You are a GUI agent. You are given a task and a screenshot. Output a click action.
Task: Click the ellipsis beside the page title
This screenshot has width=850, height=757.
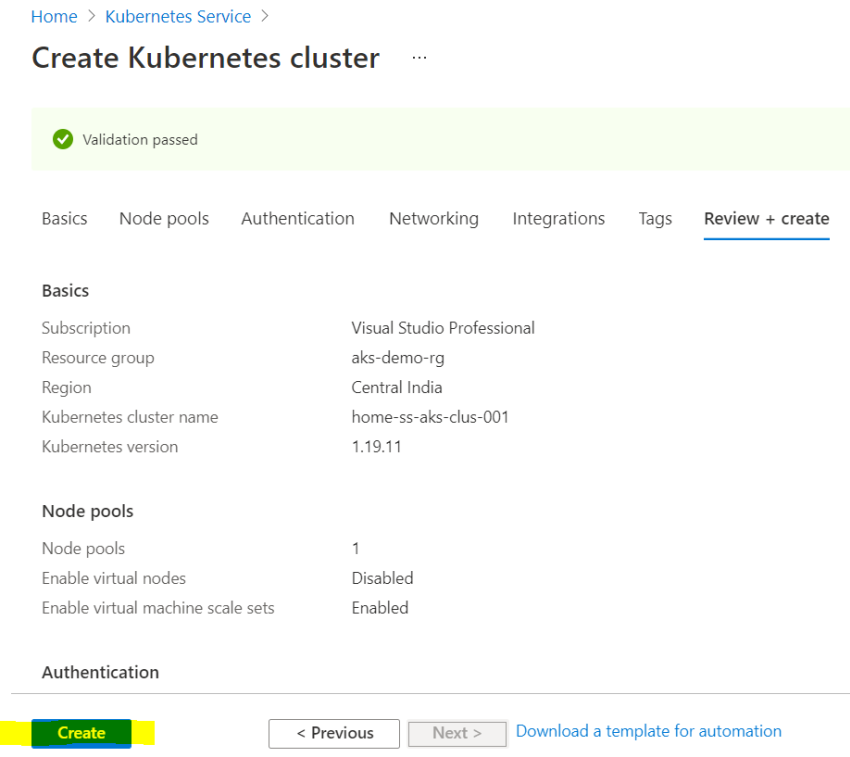click(x=419, y=57)
